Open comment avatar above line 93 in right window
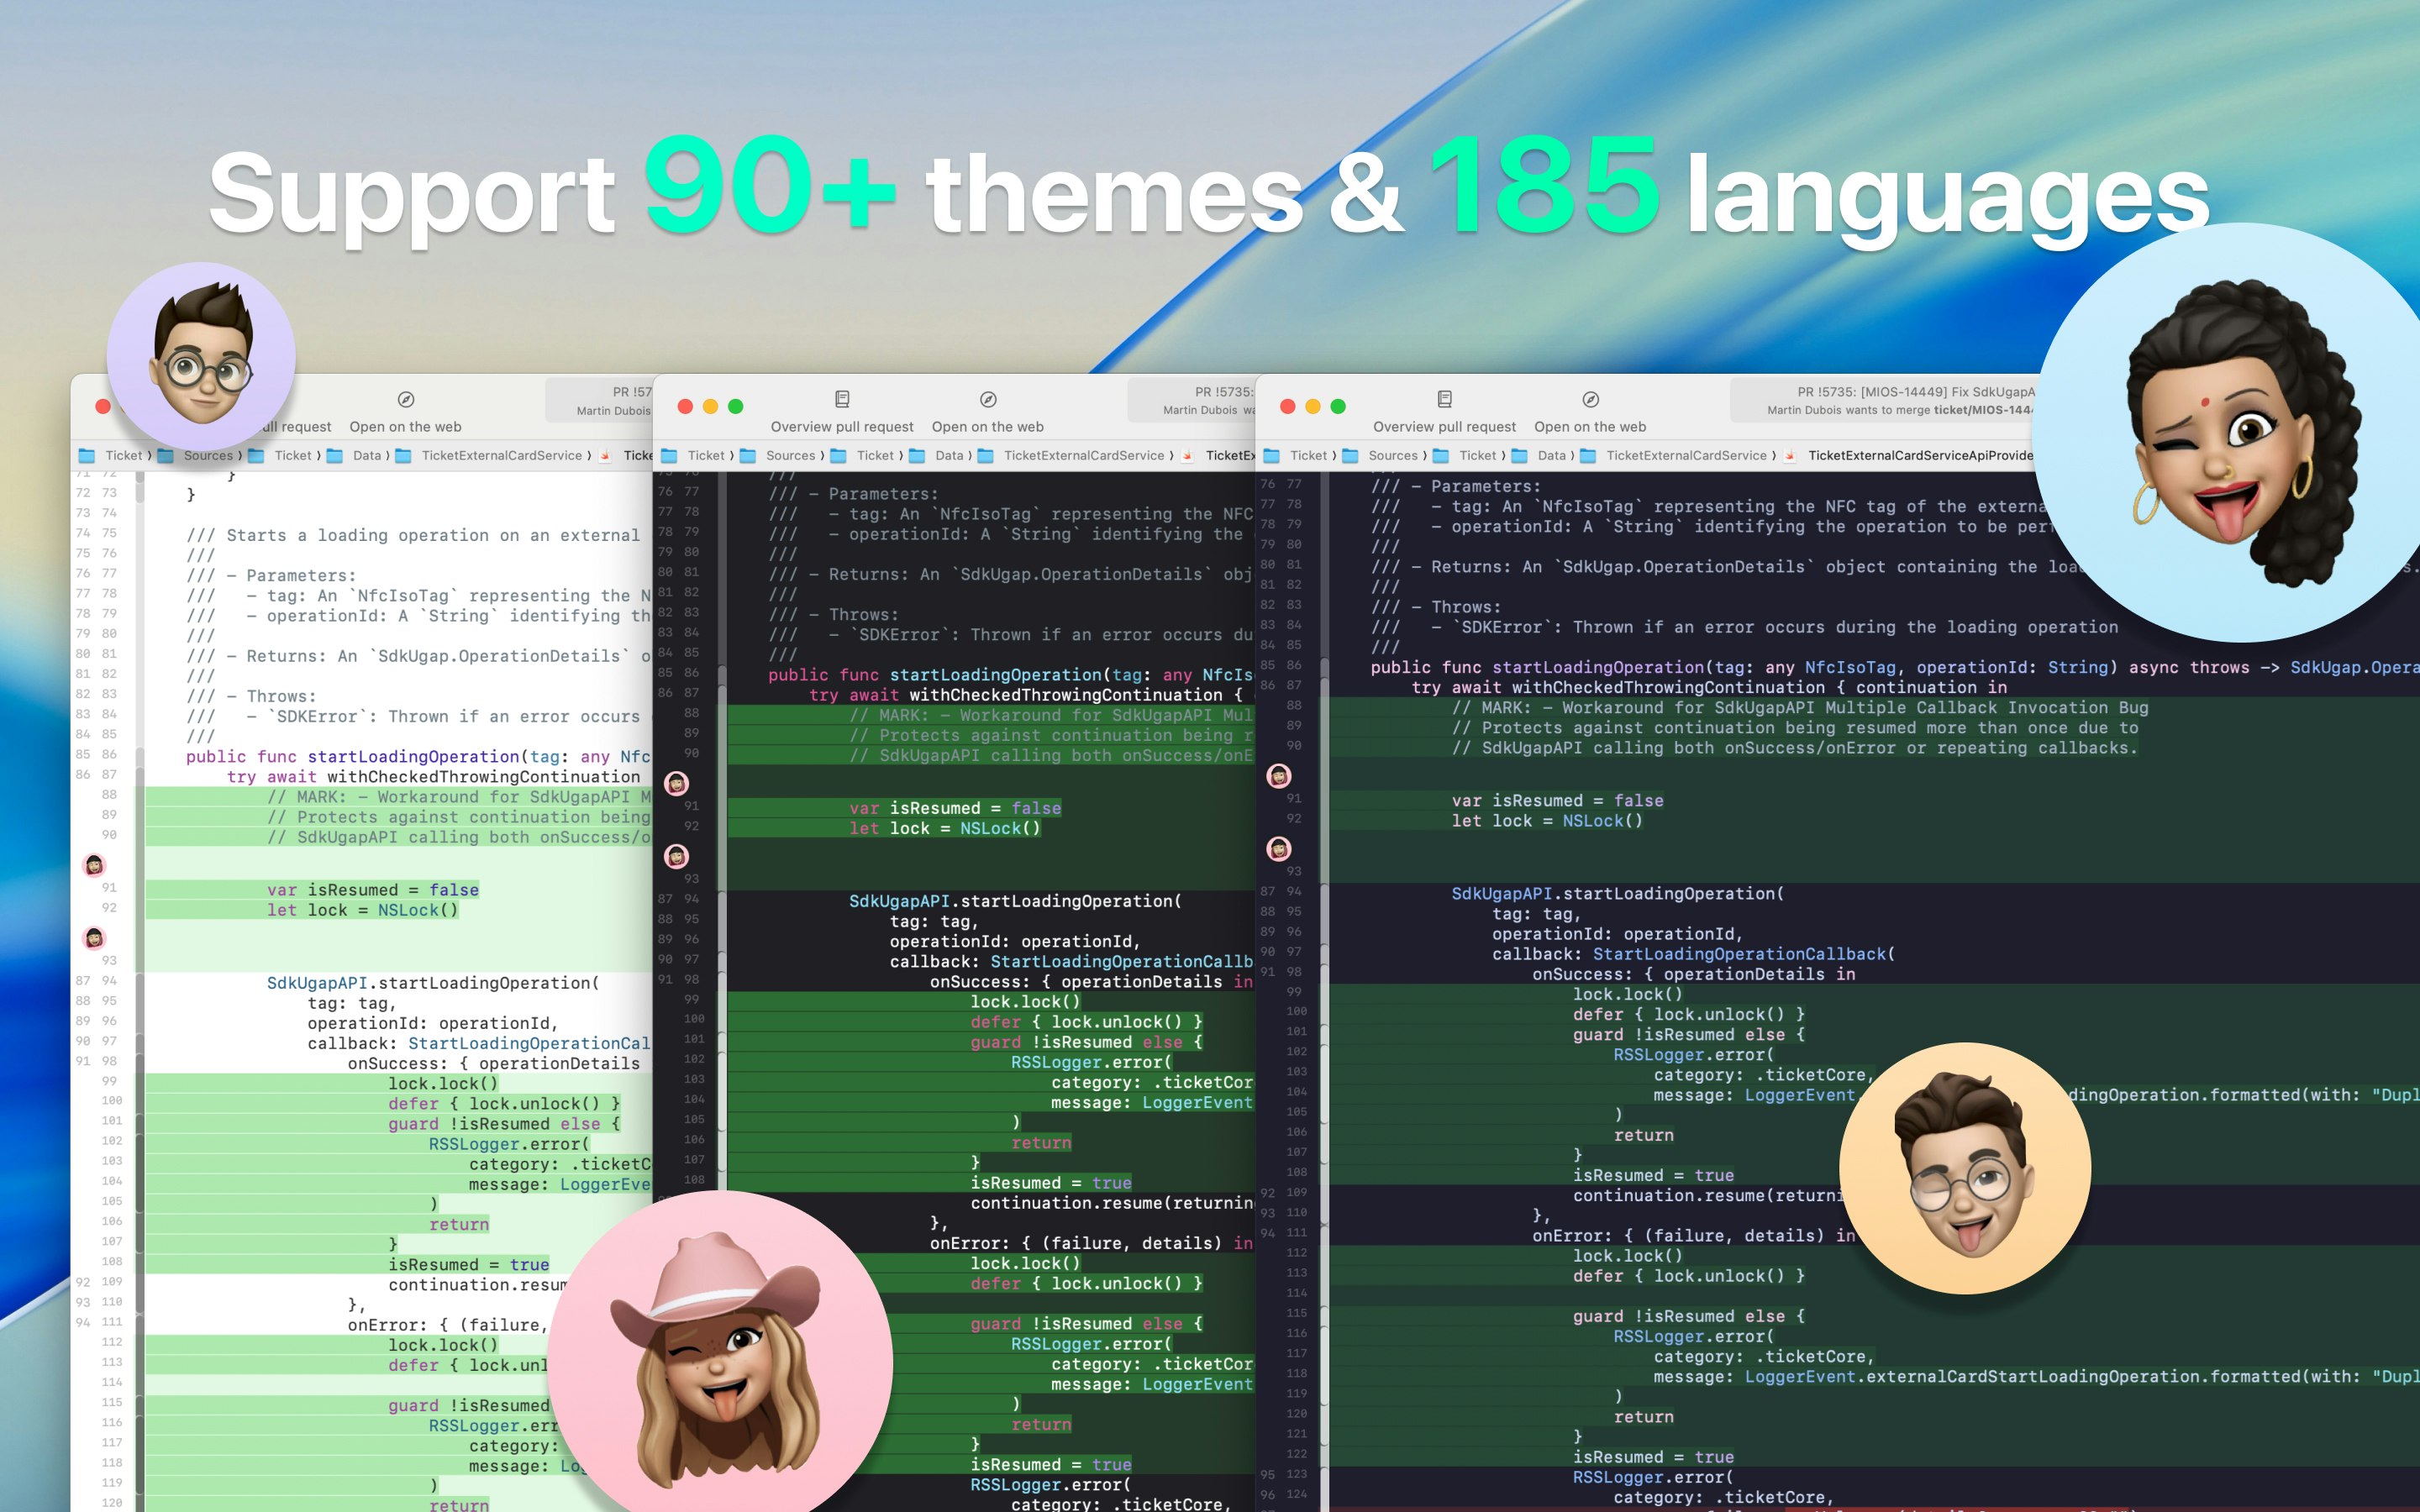This screenshot has height=1512, width=2420. click(x=1278, y=849)
